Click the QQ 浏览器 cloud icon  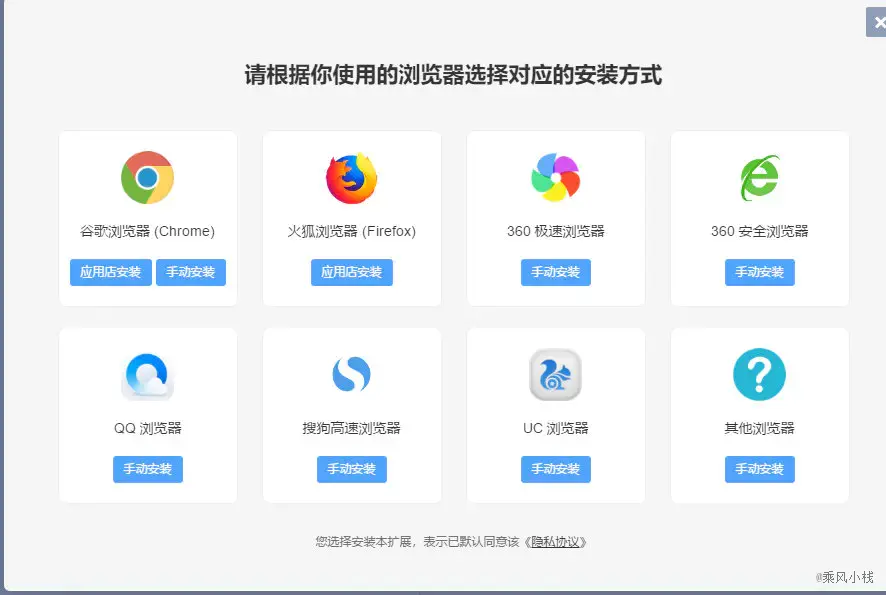(147, 375)
